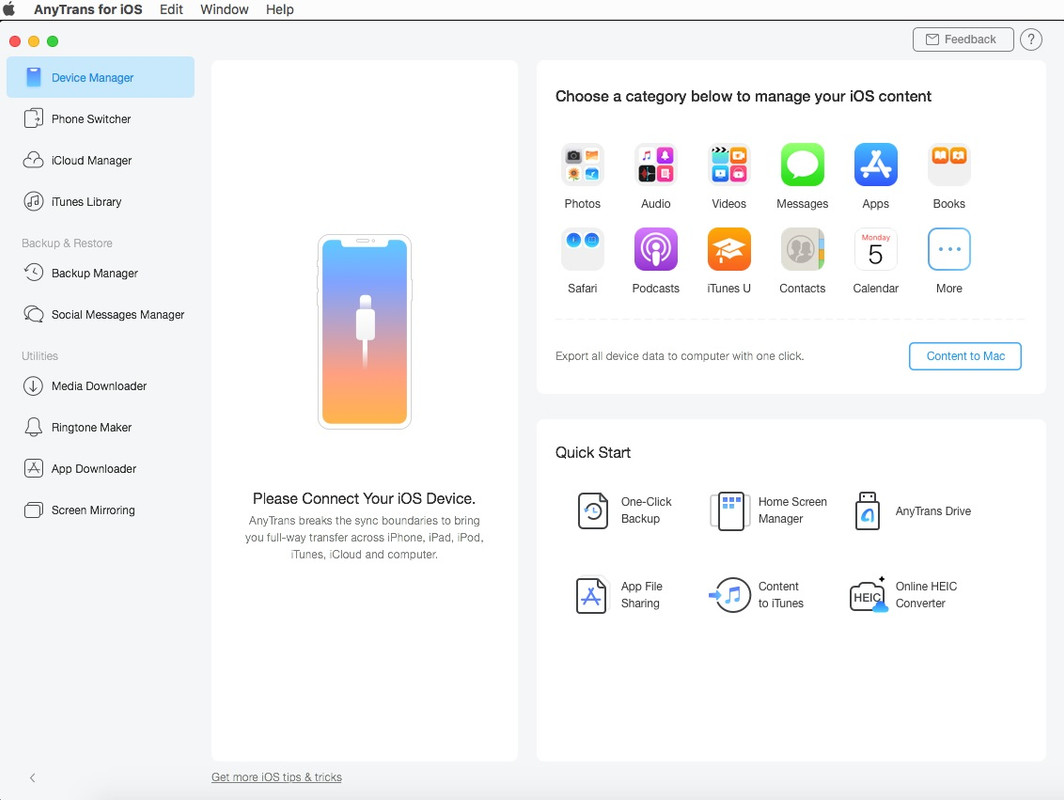
Task: Show more categories with More icon
Action: 949,249
